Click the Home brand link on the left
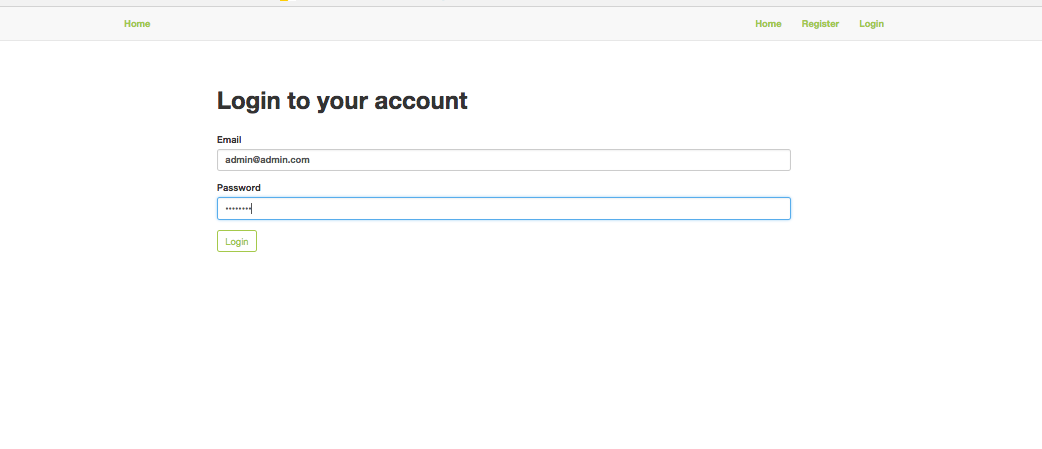 [137, 24]
